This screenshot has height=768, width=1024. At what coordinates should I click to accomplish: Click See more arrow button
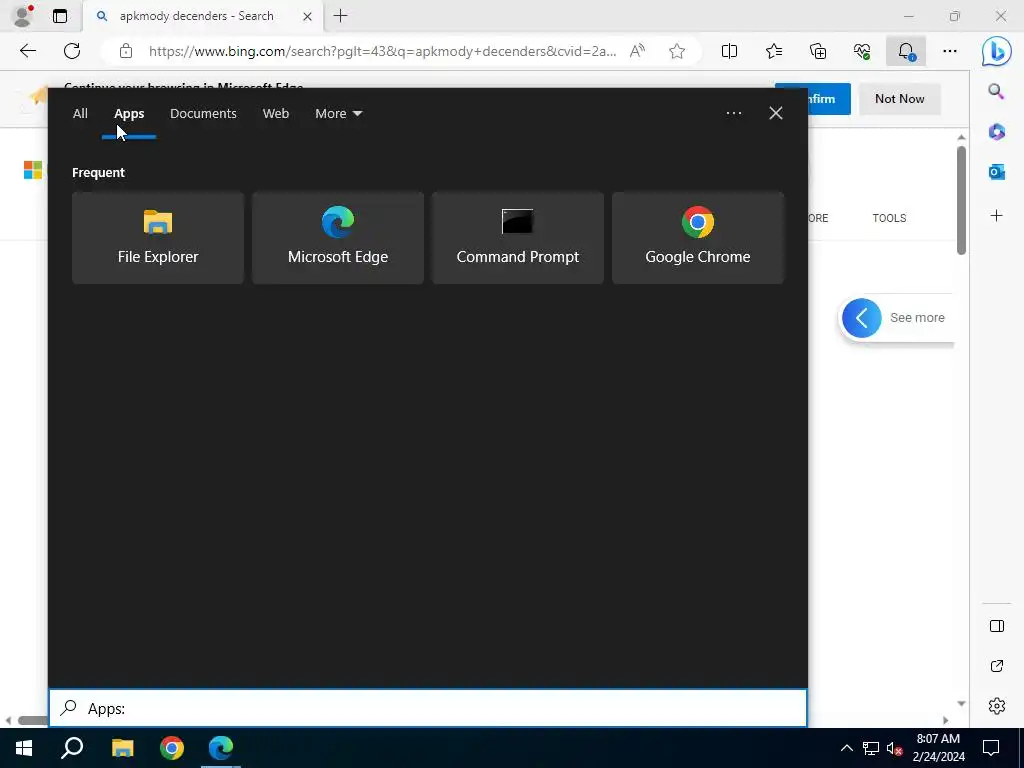coord(861,318)
